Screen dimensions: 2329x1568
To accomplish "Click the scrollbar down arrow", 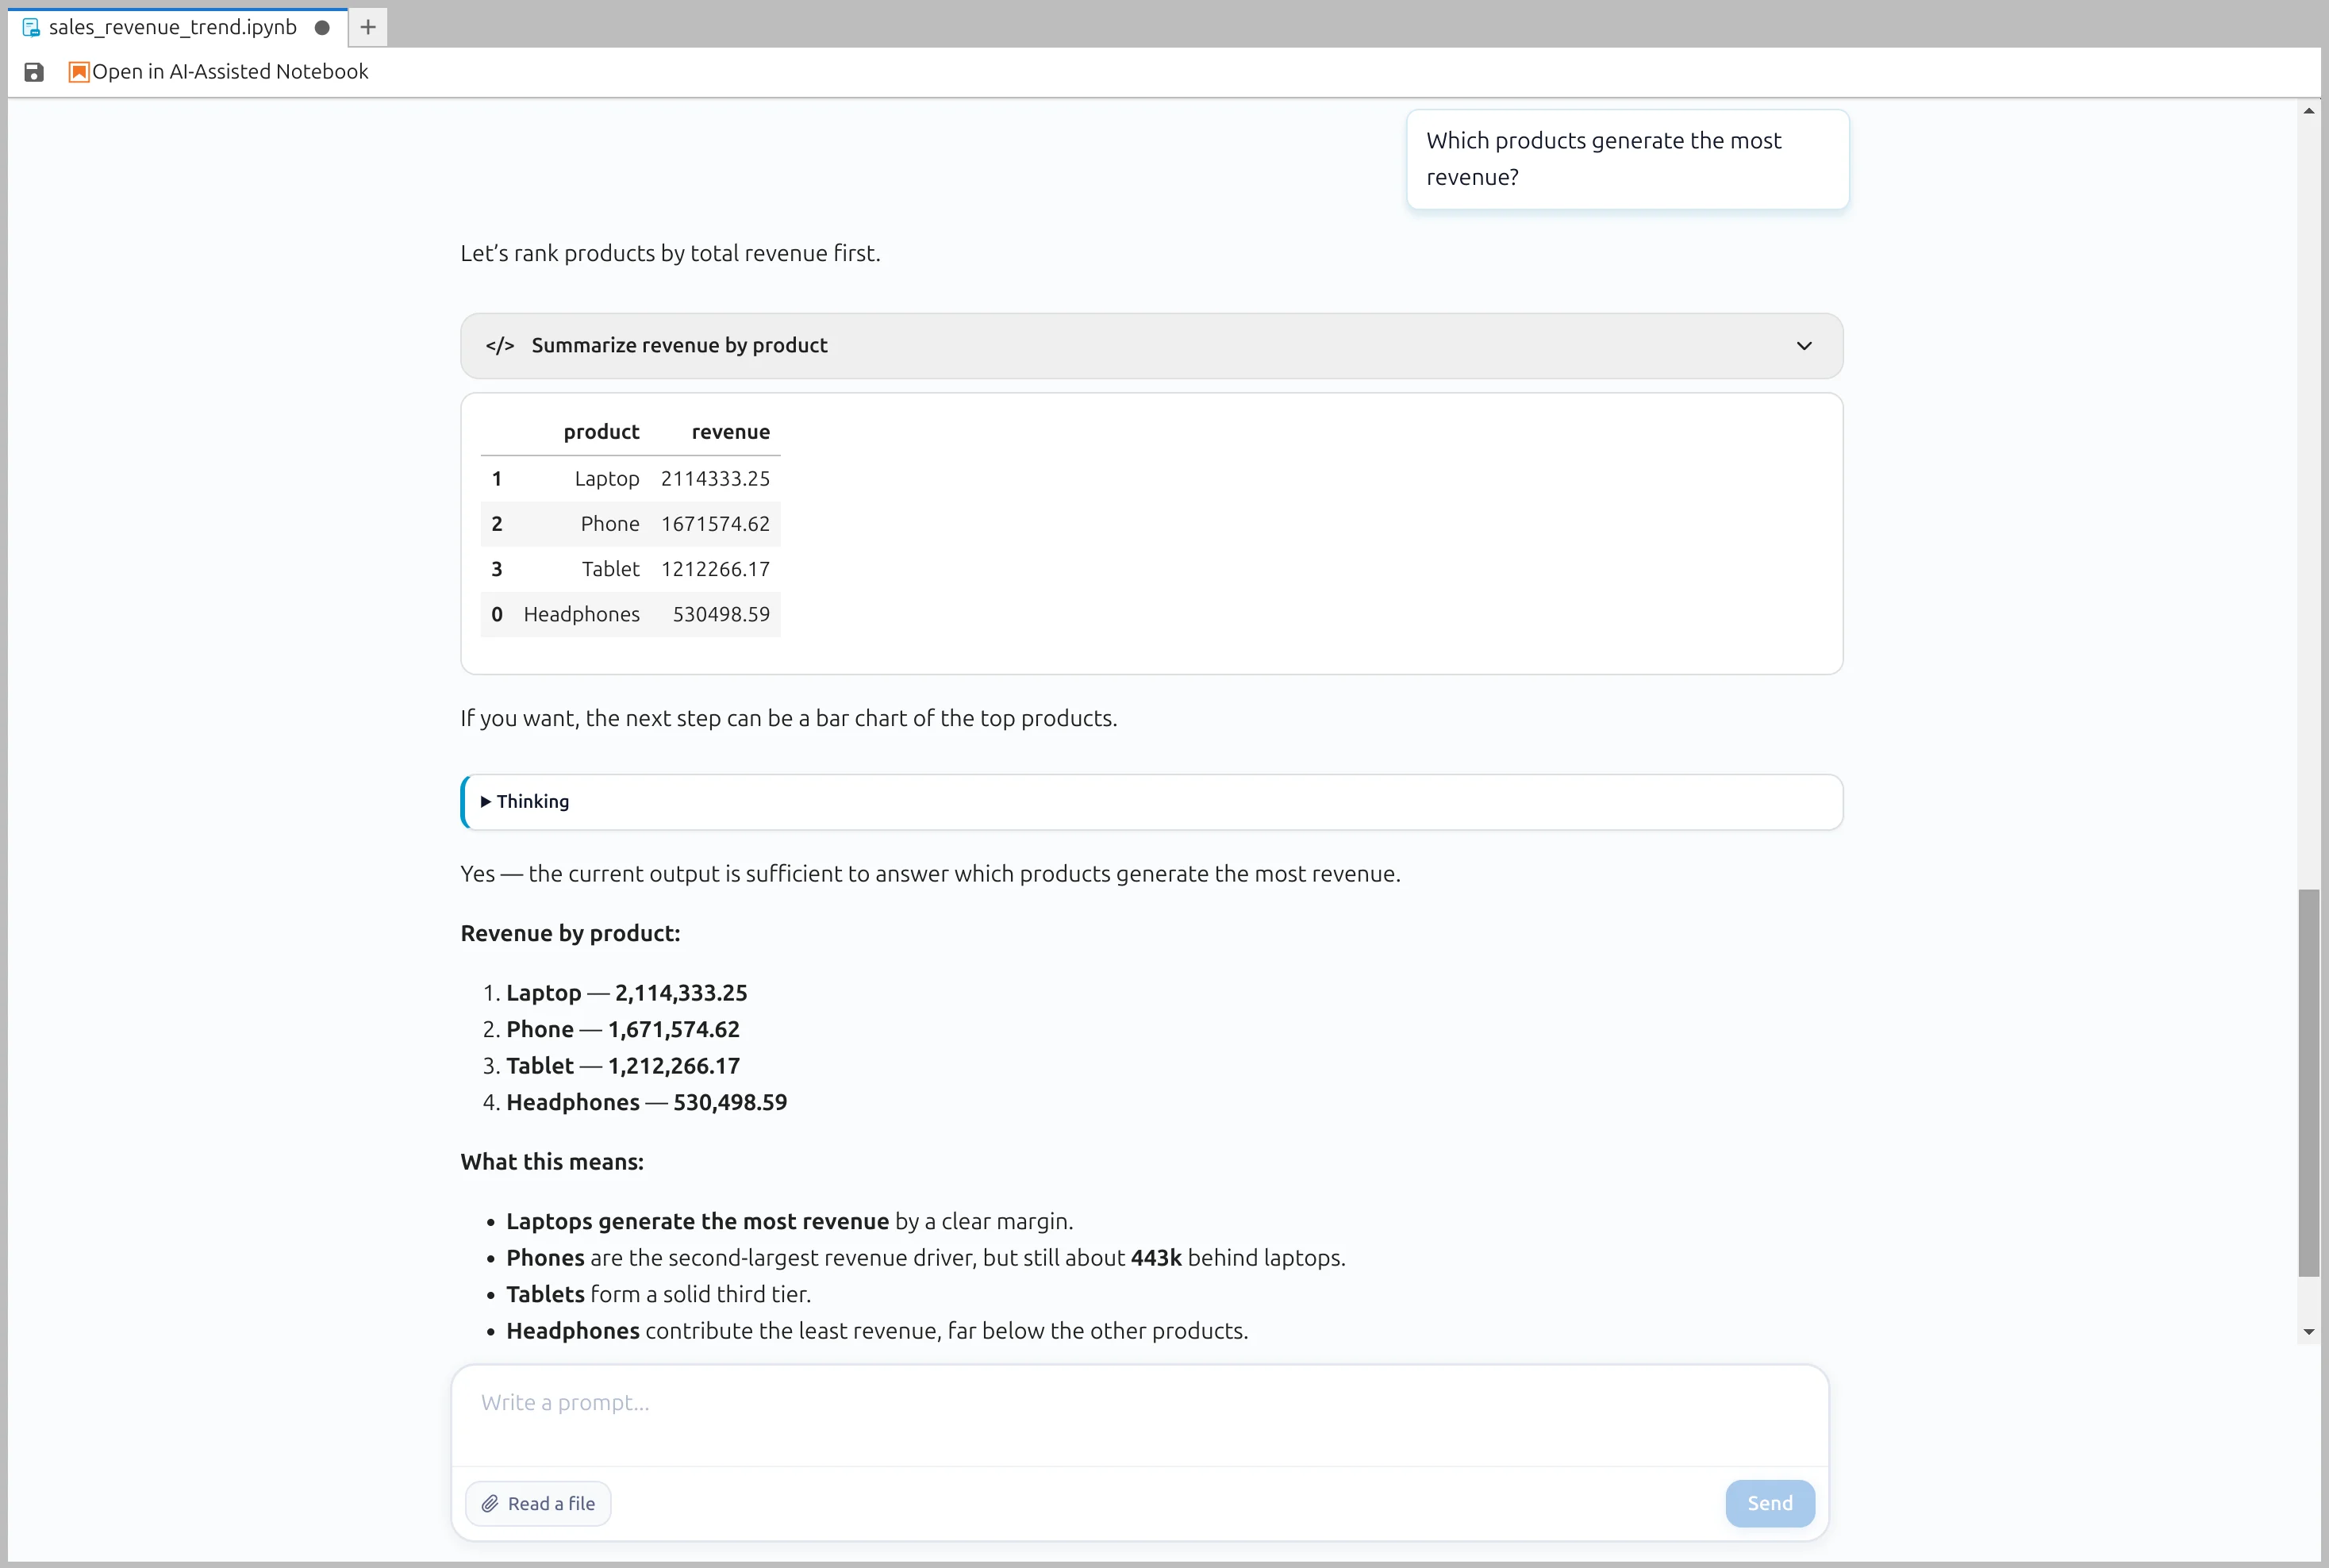I will pyautogui.click(x=2308, y=1332).
